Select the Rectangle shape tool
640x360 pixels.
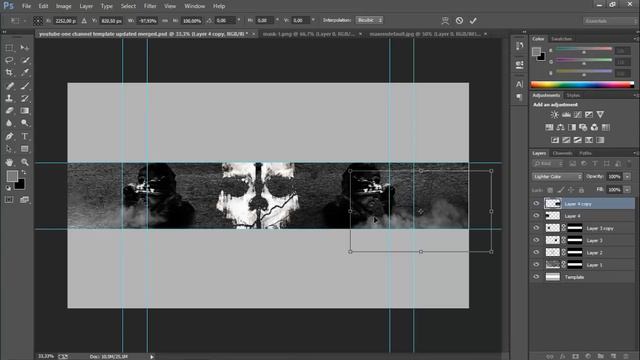24,149
